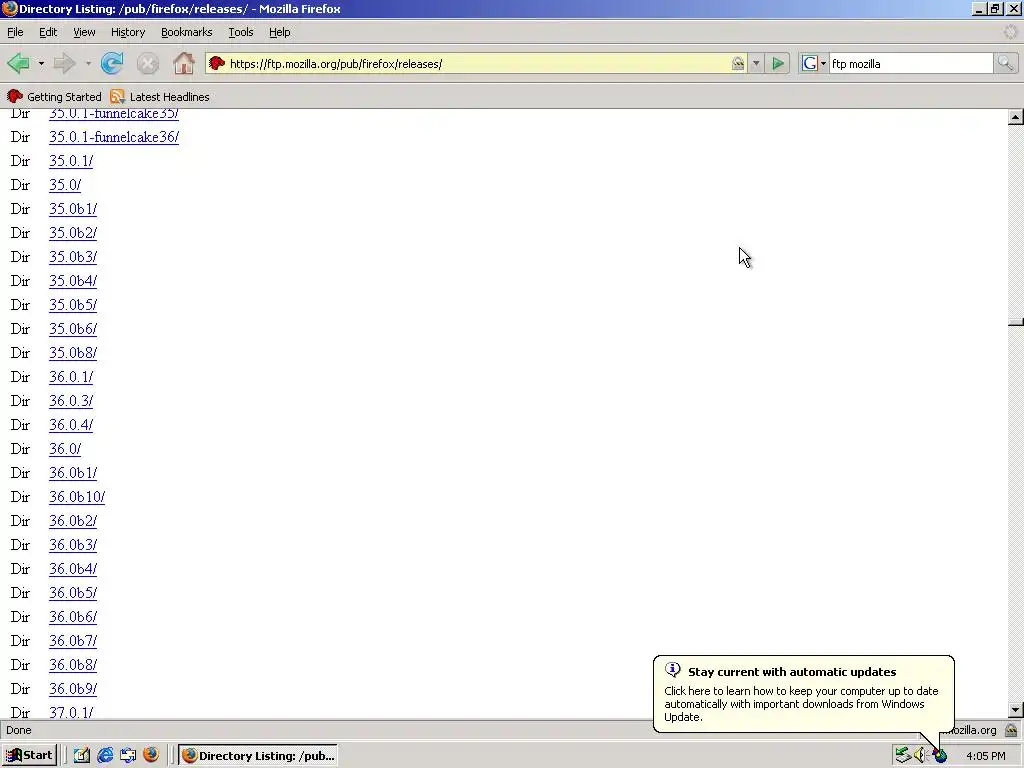Click the Start button
Screen dimensions: 1024x768
coord(29,756)
